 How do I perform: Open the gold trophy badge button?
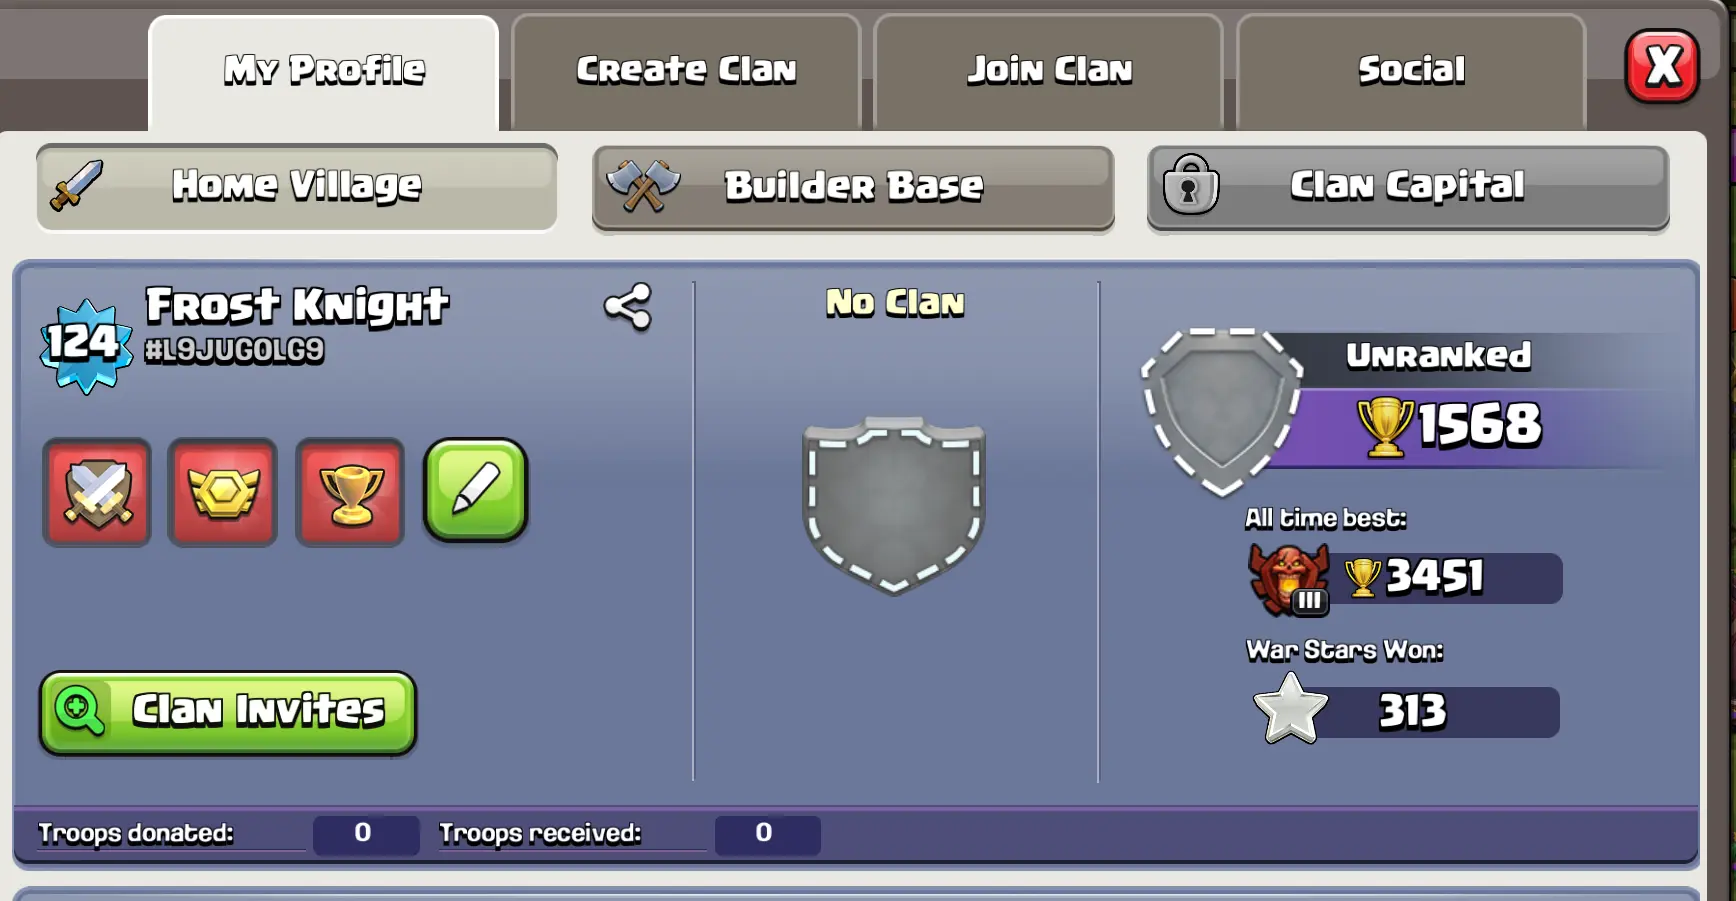[350, 492]
